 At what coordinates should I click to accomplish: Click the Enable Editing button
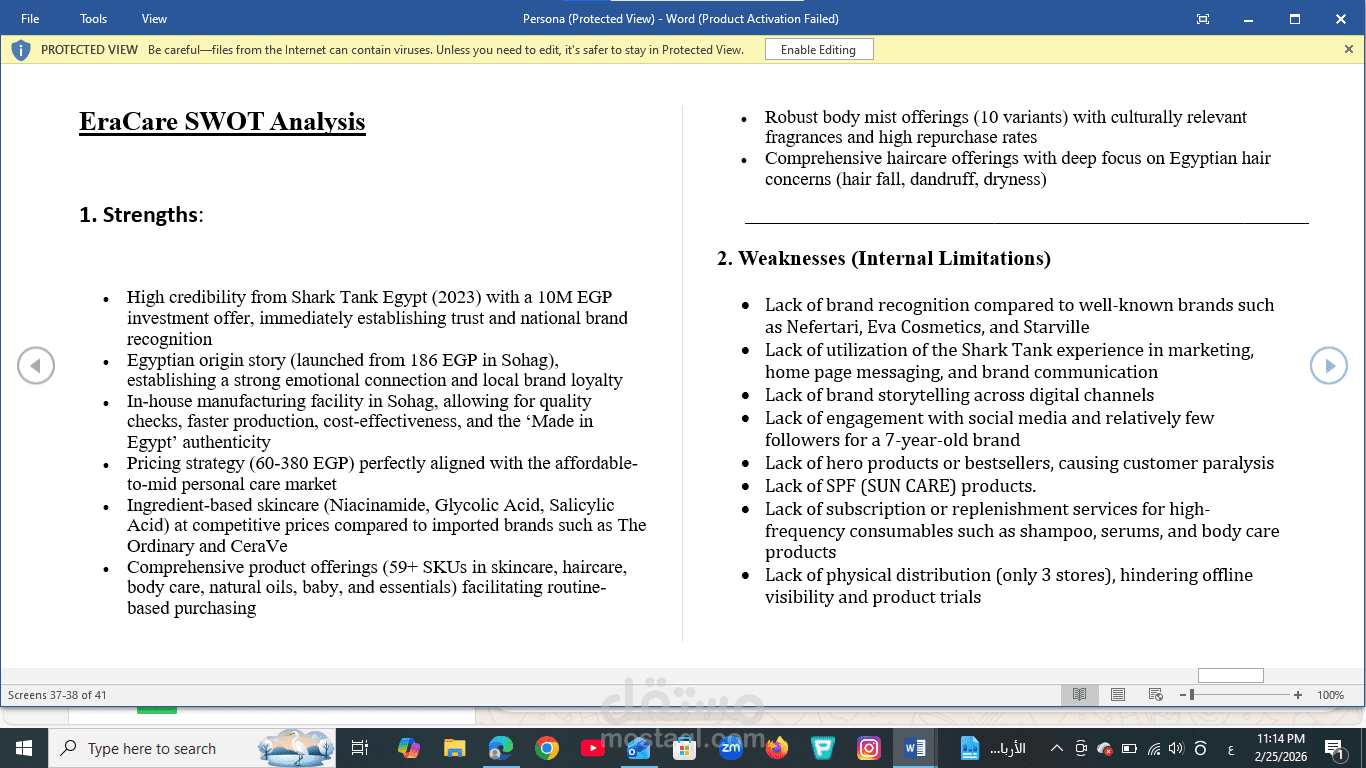[818, 50]
